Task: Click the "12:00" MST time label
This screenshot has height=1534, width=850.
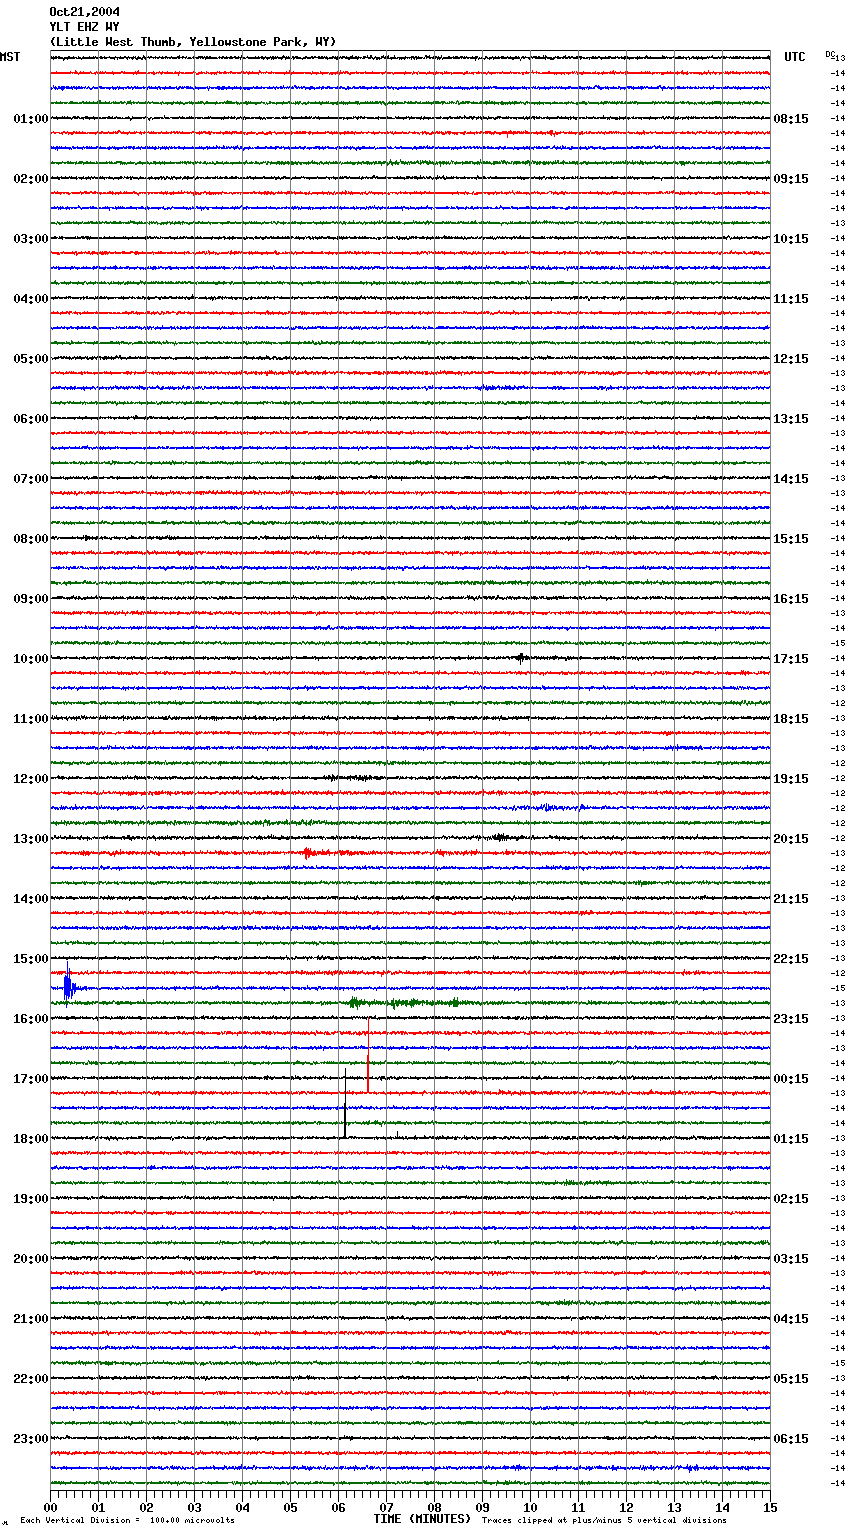Action: [x=31, y=779]
